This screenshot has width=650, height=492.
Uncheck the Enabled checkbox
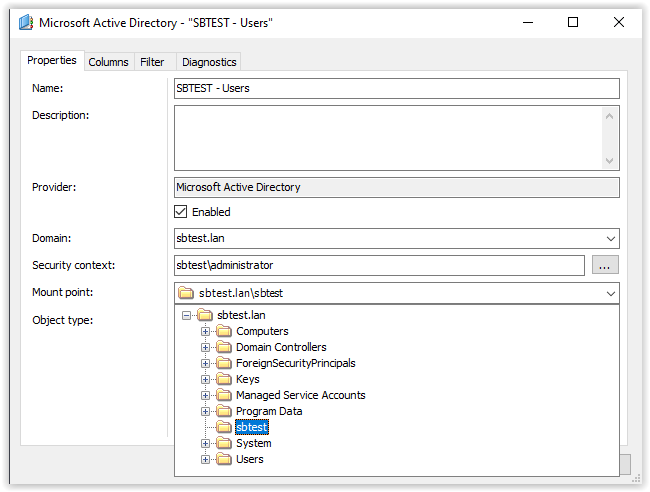coord(180,212)
